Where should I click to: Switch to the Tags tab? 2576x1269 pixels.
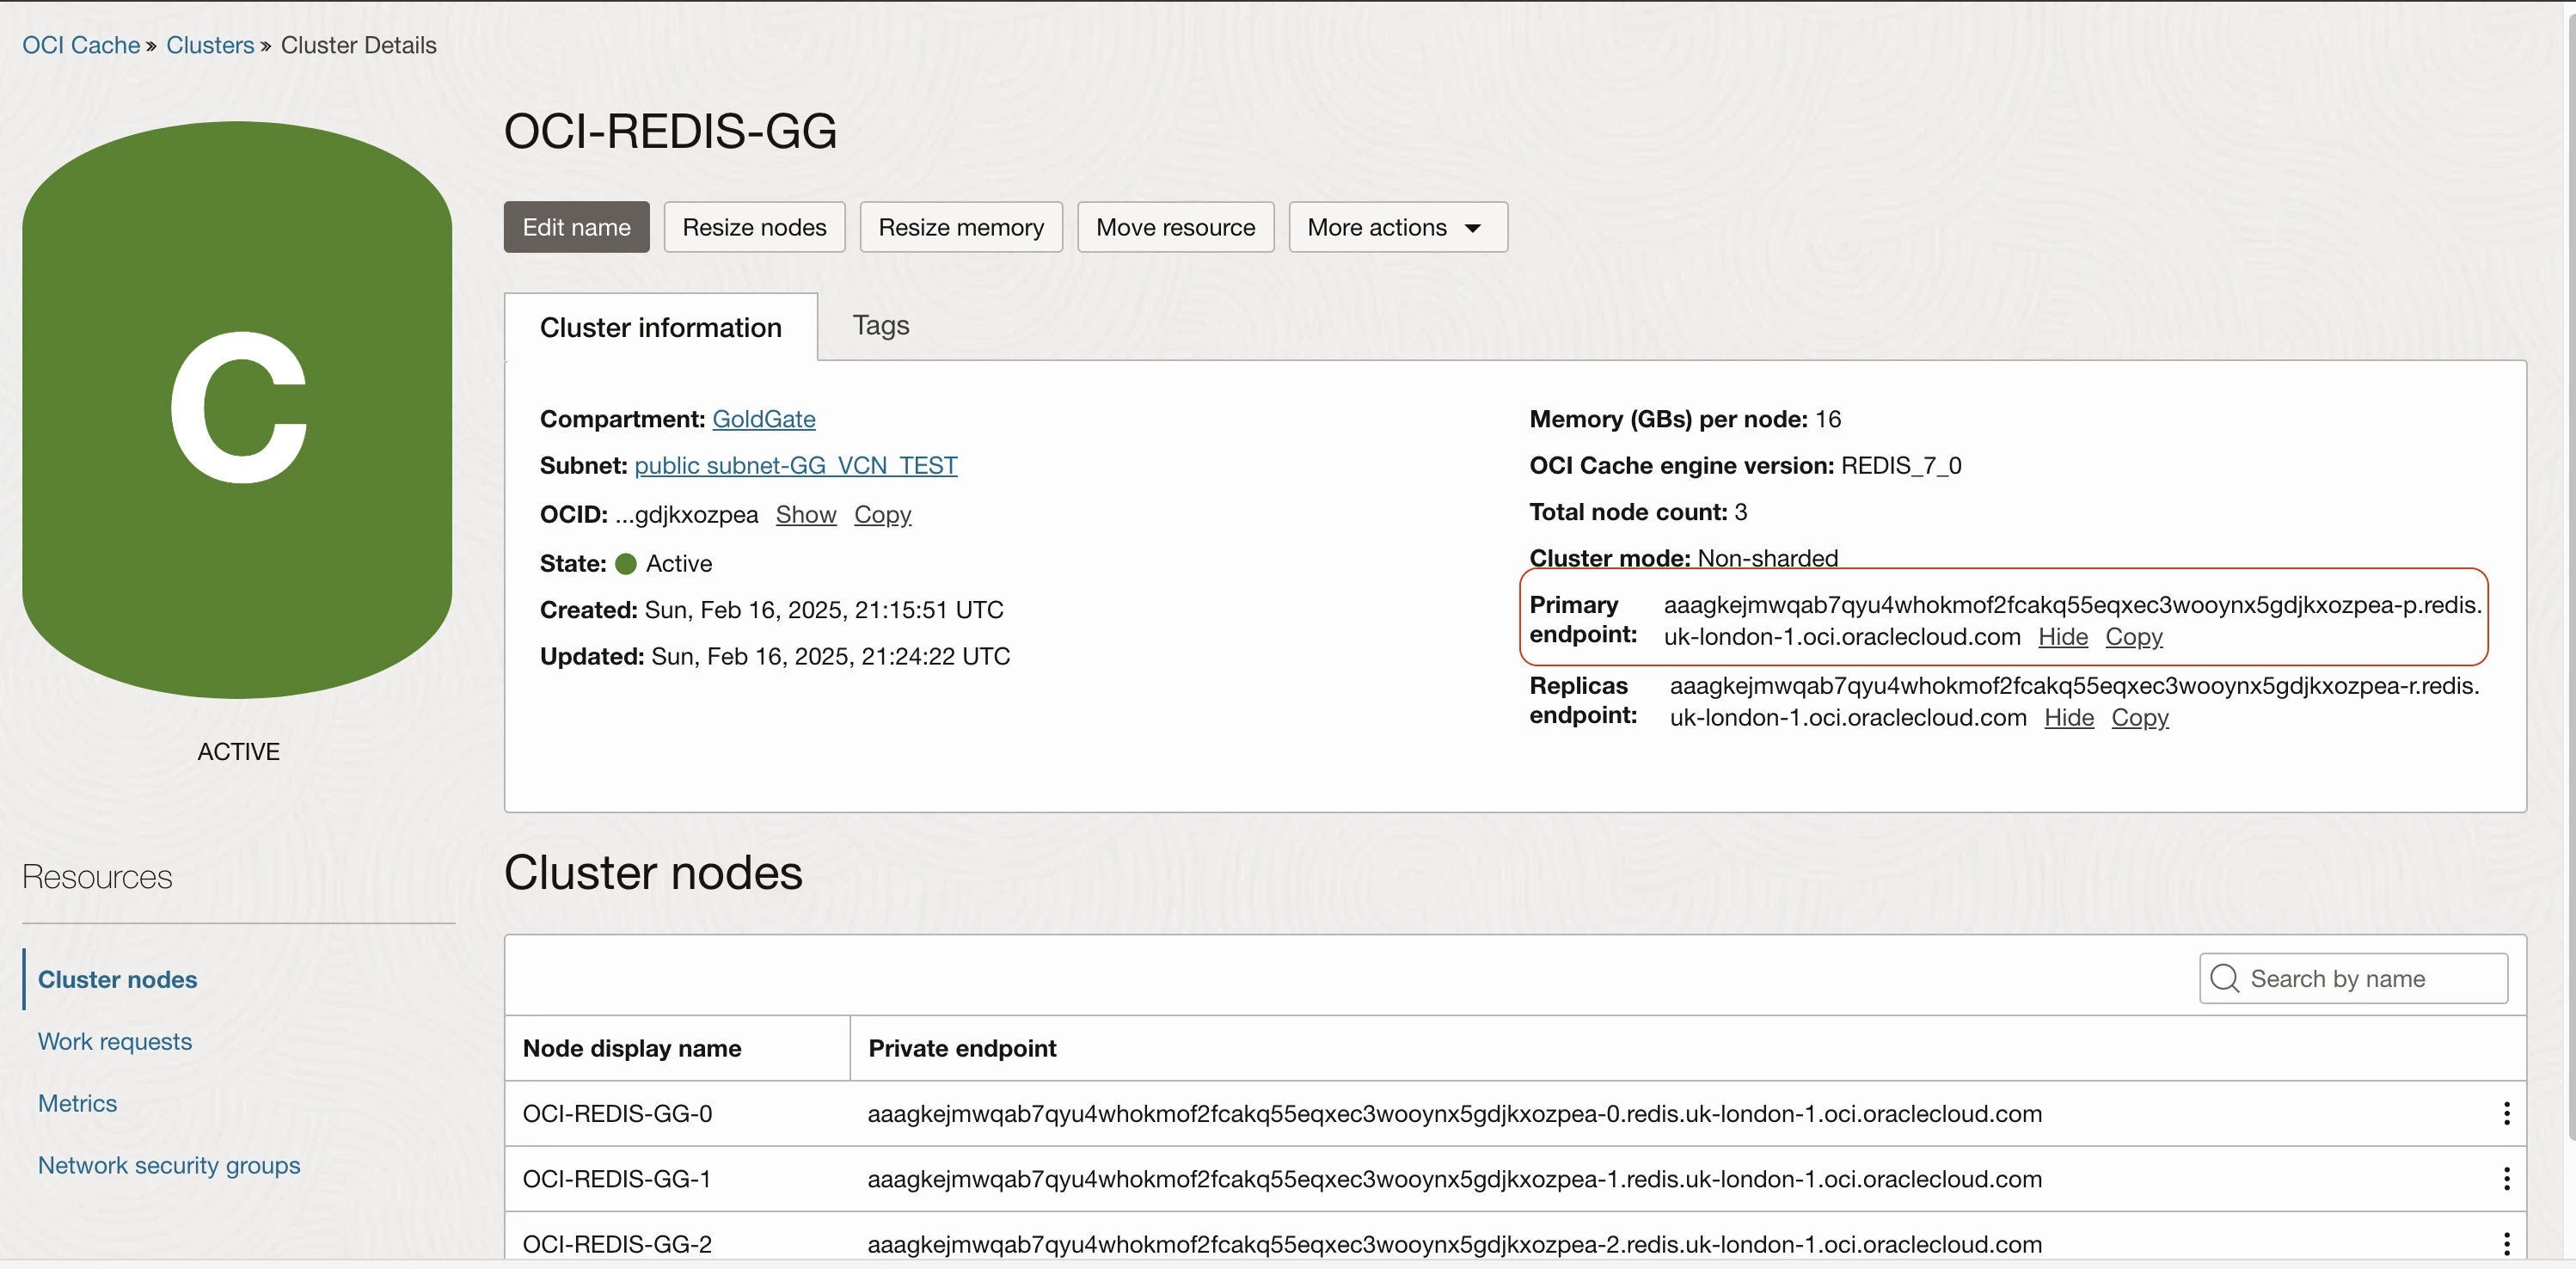pyautogui.click(x=880, y=325)
